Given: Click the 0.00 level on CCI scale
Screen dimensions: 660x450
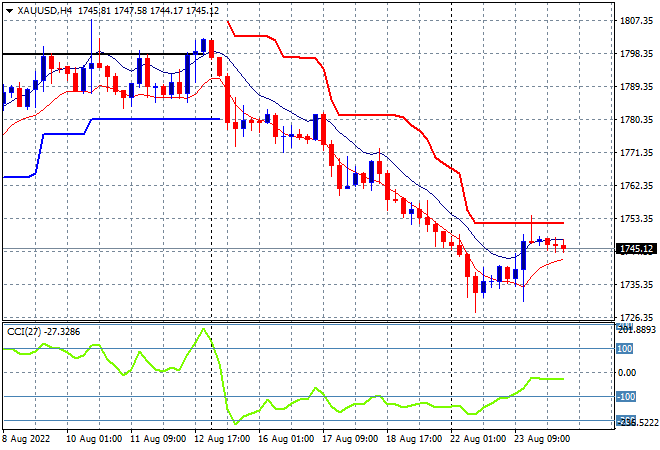Looking at the screenshot, I should [x=628, y=373].
